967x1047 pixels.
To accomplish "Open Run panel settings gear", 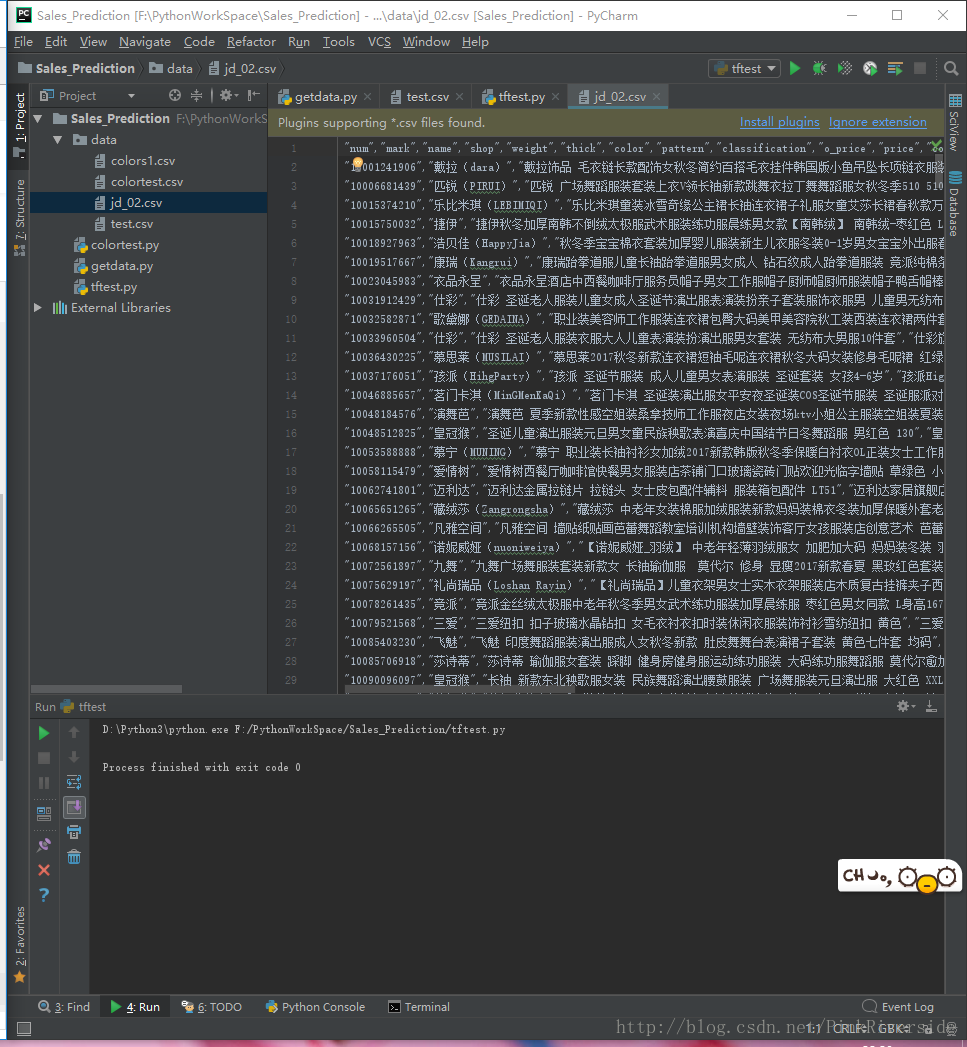I will click(x=905, y=706).
